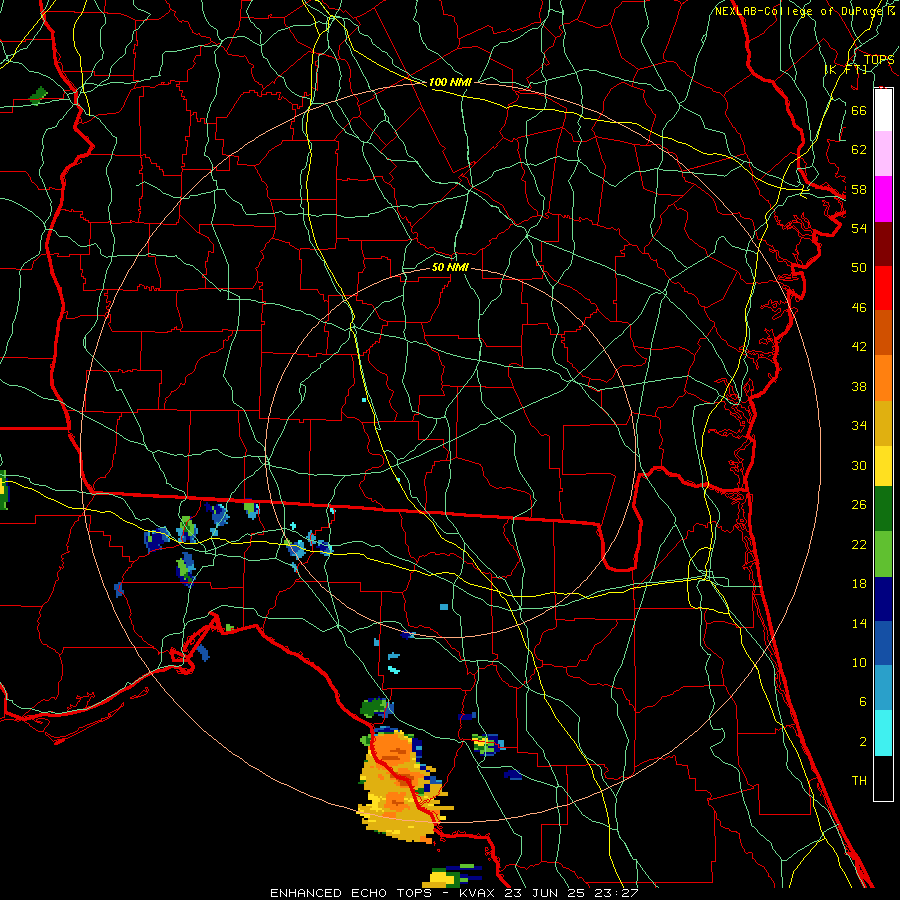900x900 pixels.
Task: Click the legend value '42'
Action: tap(859, 347)
